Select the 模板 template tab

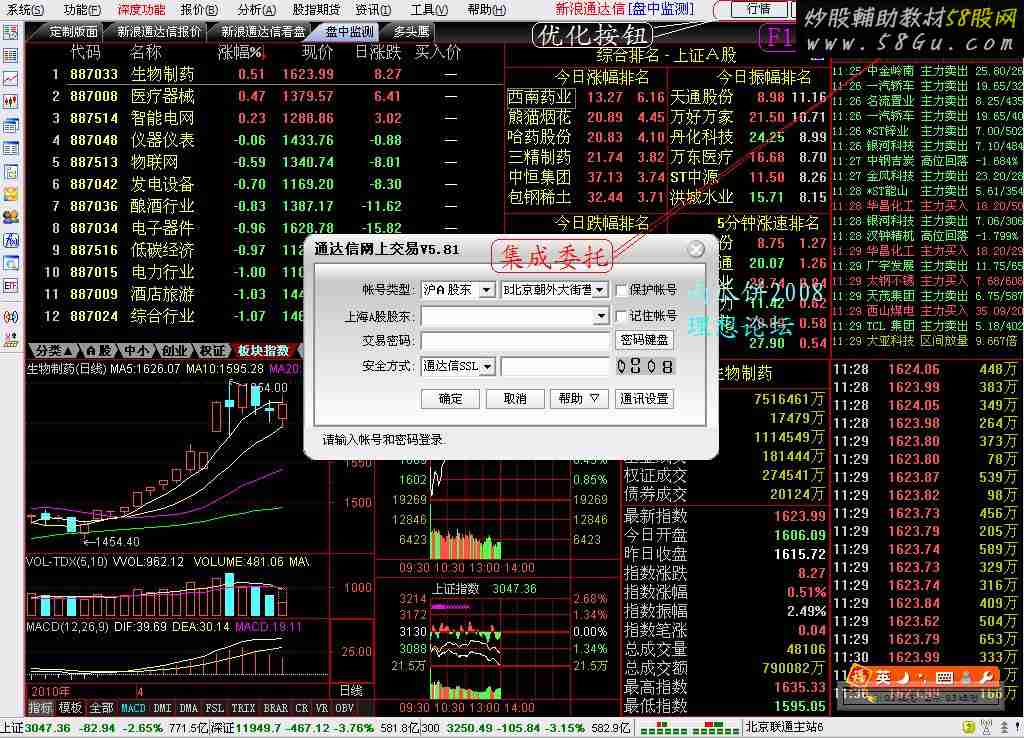coord(70,708)
